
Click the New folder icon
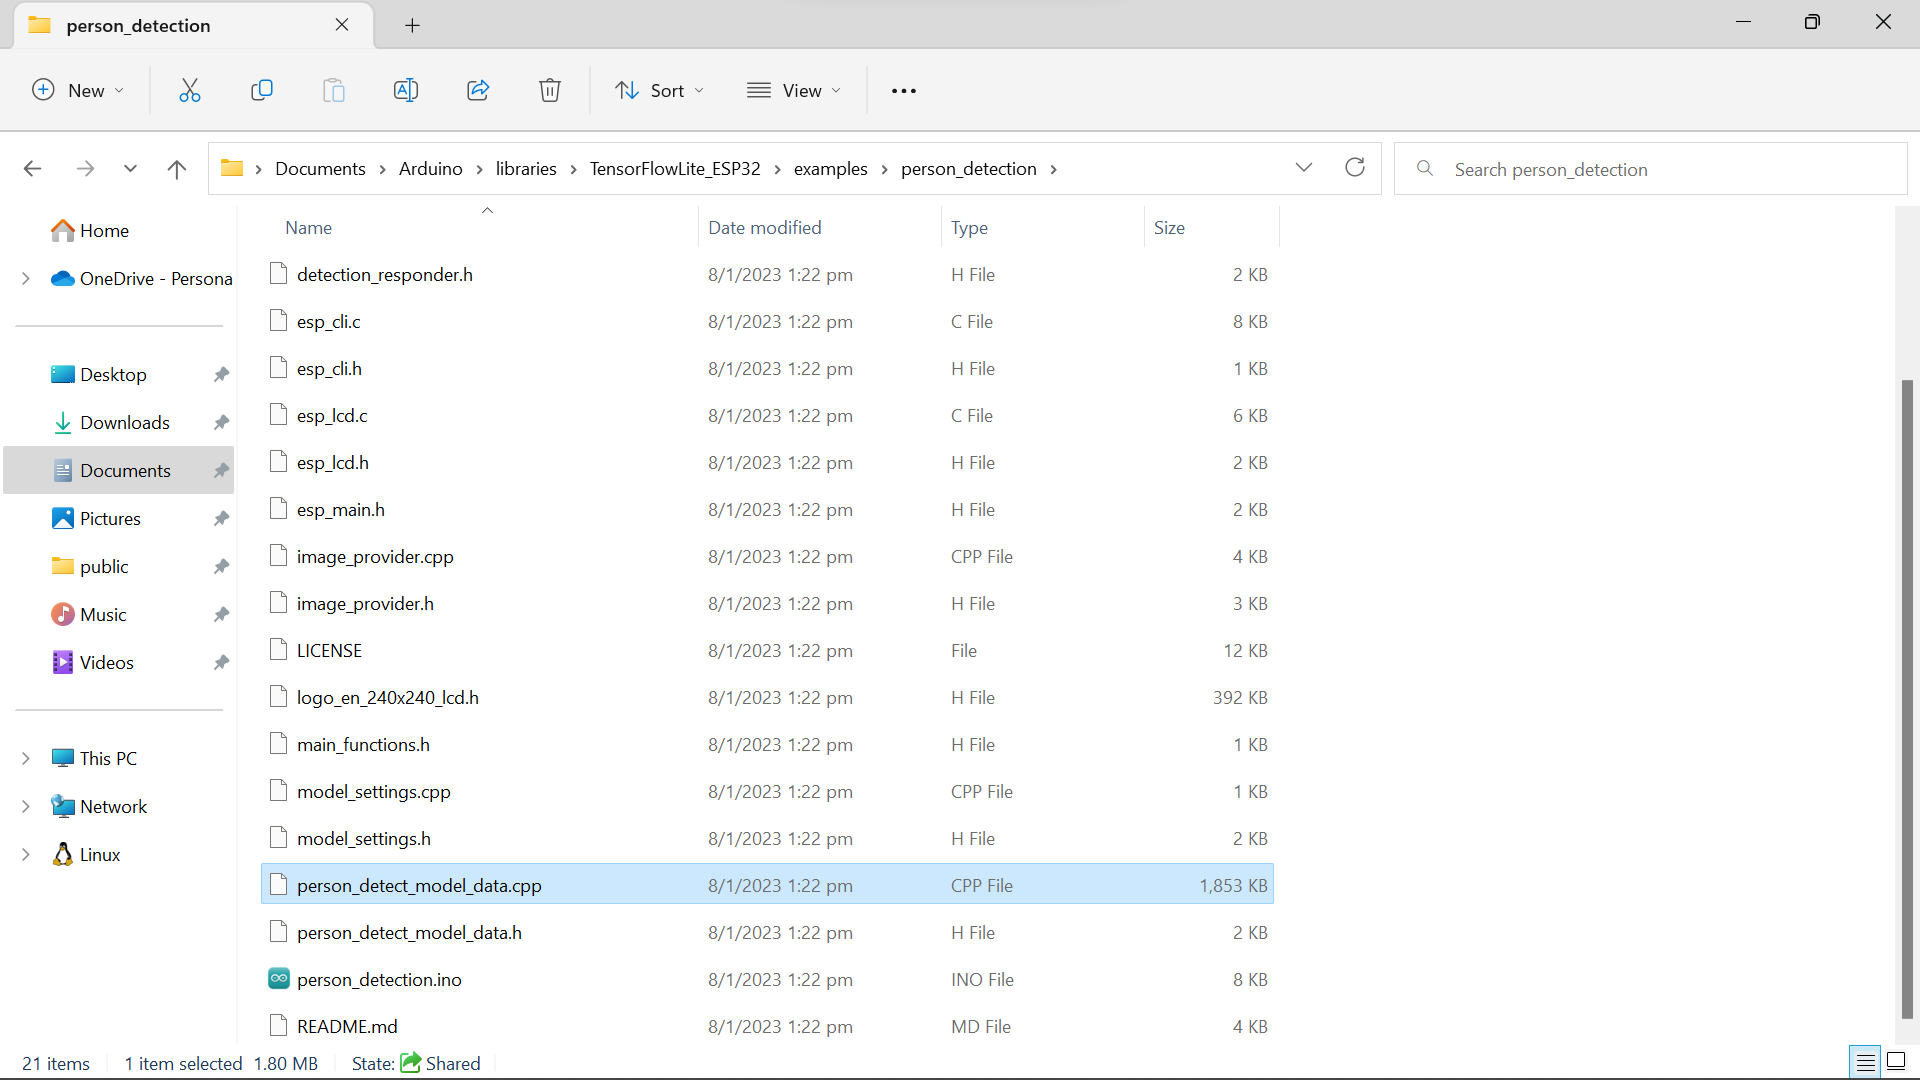coord(75,90)
